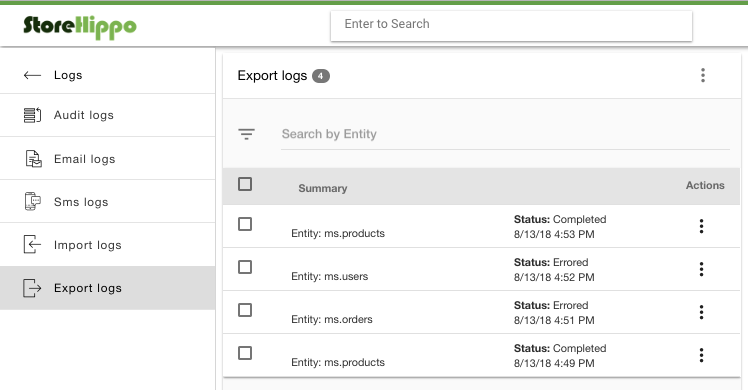748x390 pixels.
Task: Open actions menu for the ms.users row
Action: pyautogui.click(x=701, y=269)
